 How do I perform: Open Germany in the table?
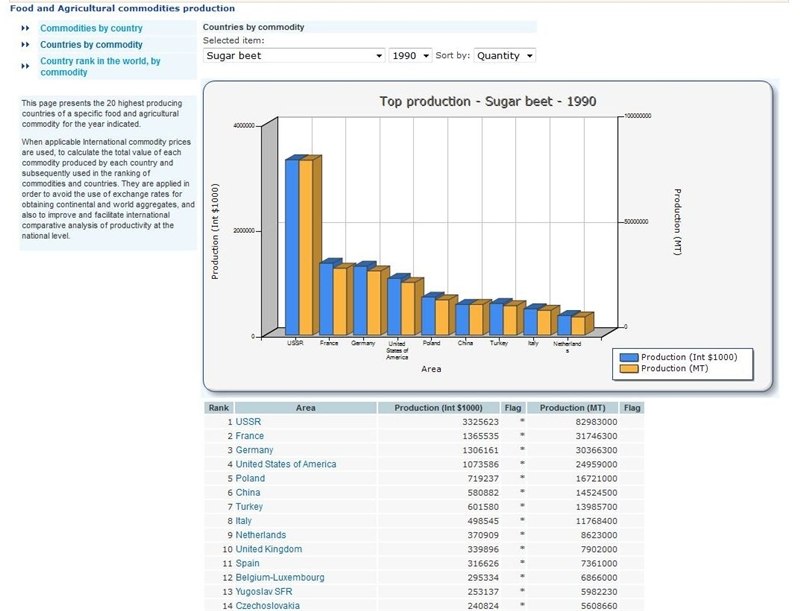[254, 450]
